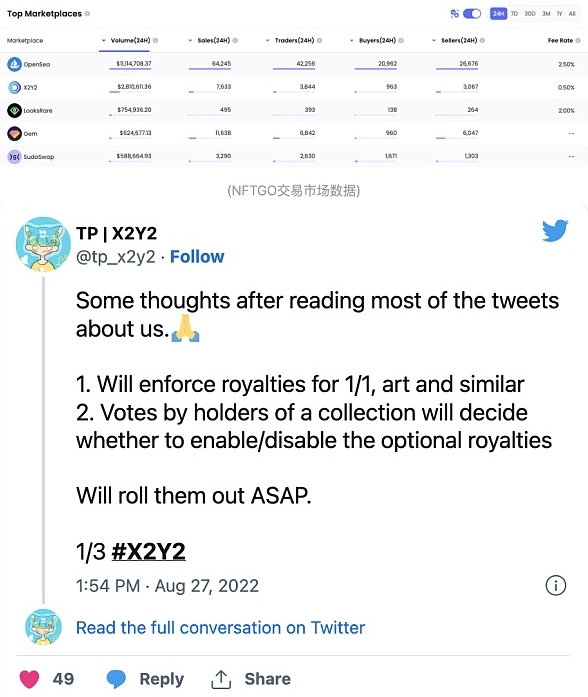Image resolution: width=588 pixels, height=697 pixels.
Task: Open the tweet info circle icon
Action: (556, 585)
